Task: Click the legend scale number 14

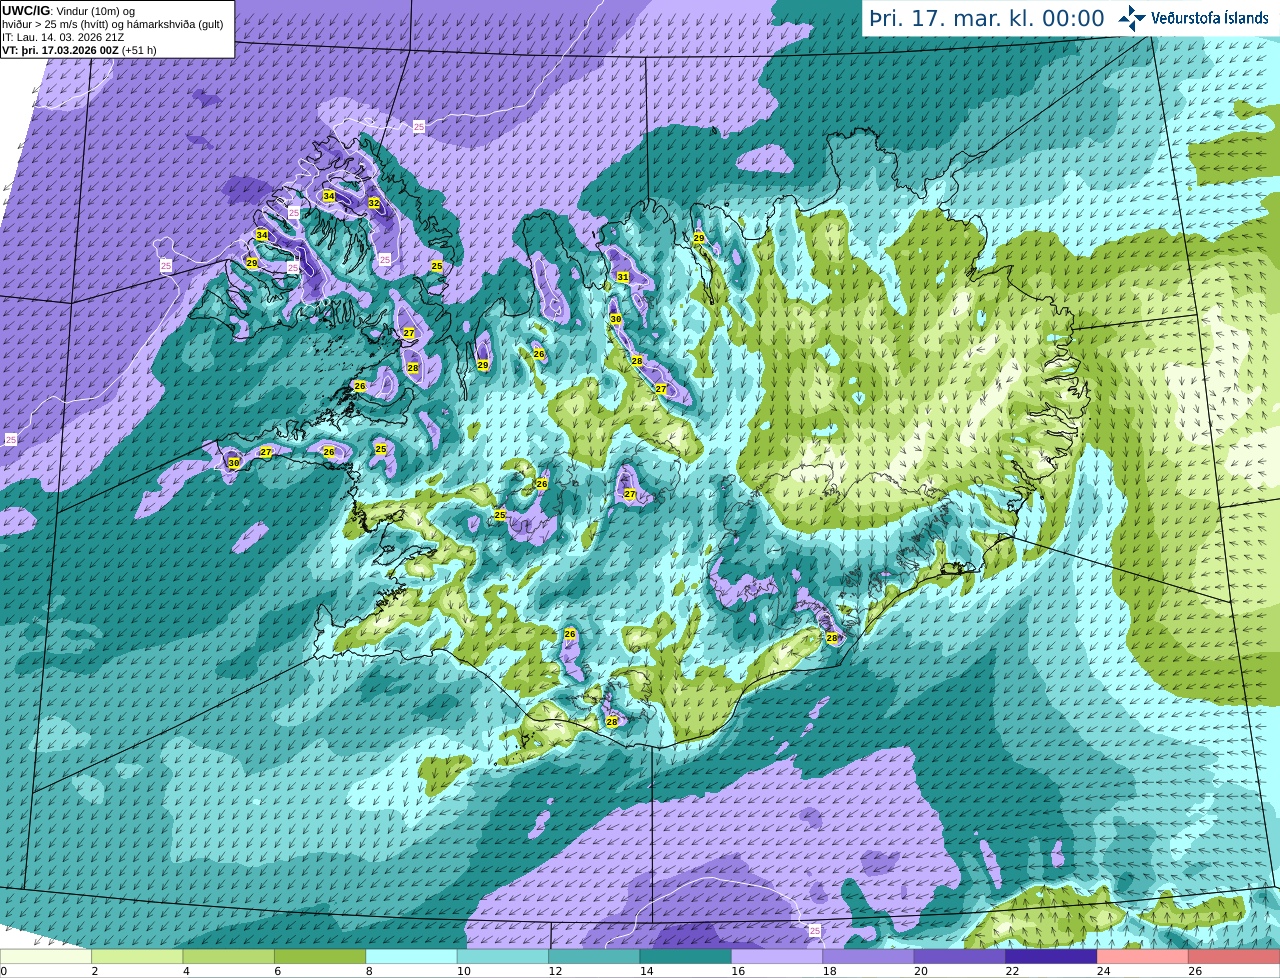Action: (x=646, y=971)
